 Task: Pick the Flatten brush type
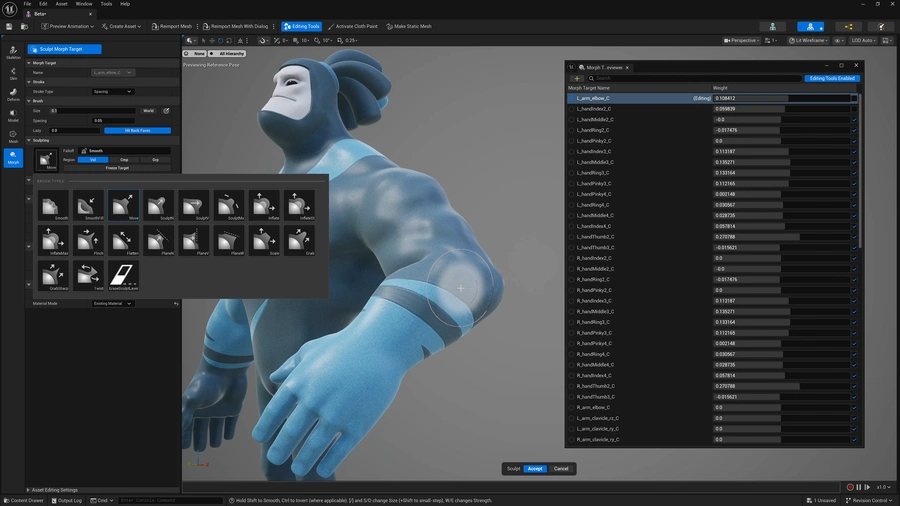(x=124, y=240)
